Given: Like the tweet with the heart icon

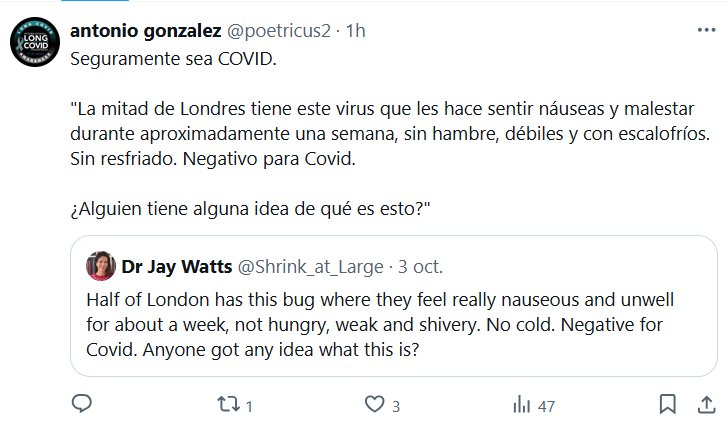Looking at the screenshot, I should (374, 405).
